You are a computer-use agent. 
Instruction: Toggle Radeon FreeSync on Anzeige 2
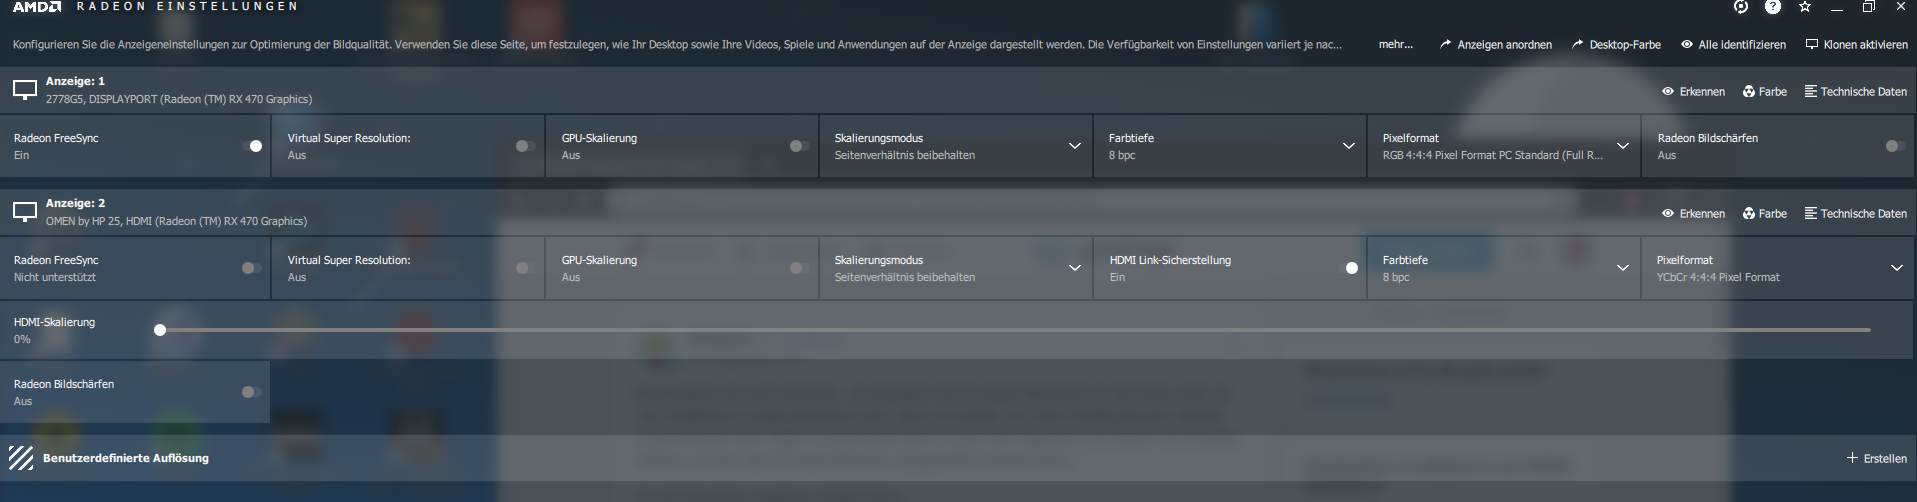point(251,268)
